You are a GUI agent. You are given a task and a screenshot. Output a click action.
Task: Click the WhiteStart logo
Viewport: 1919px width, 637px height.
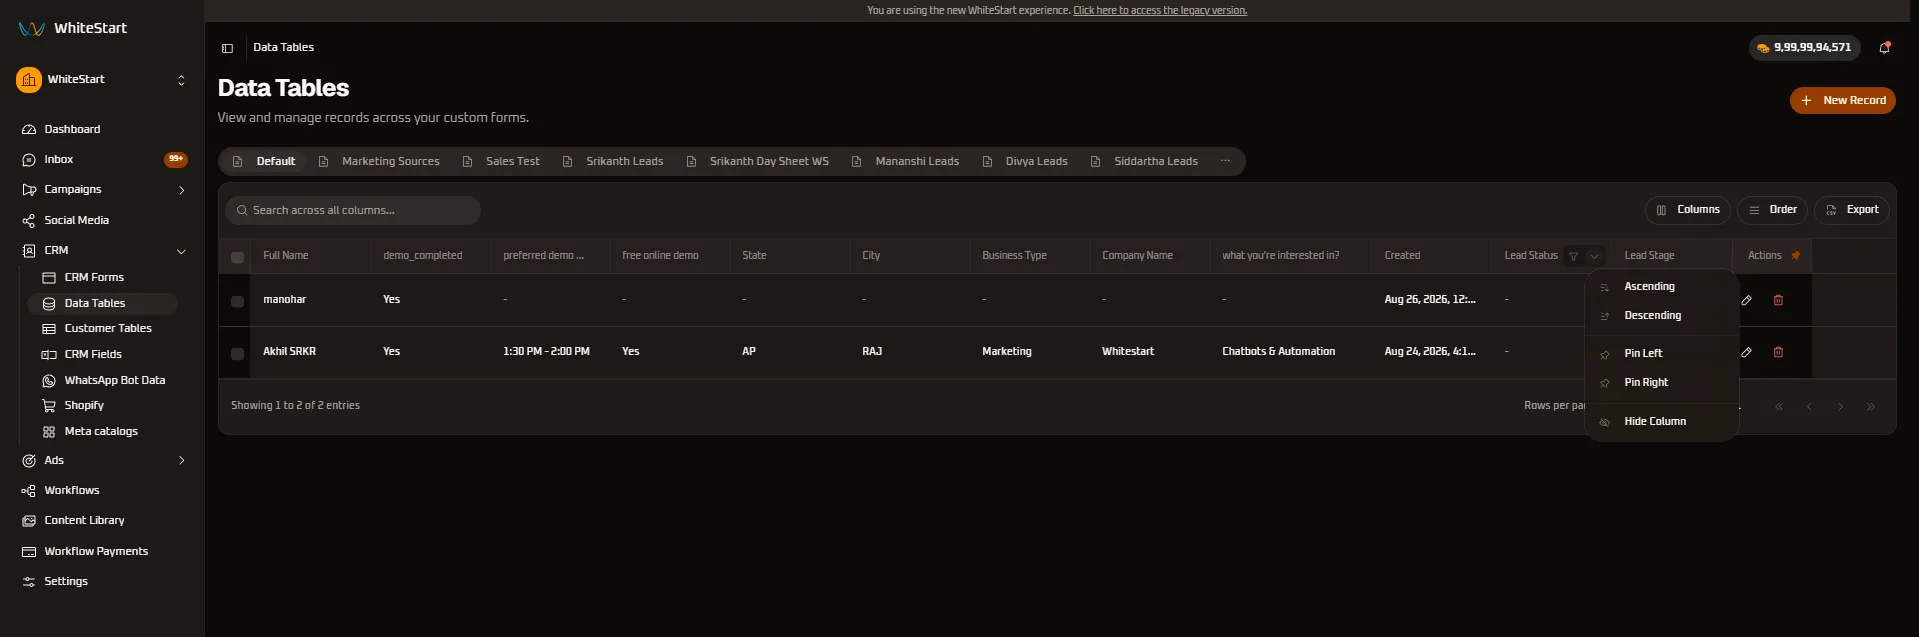coord(72,28)
